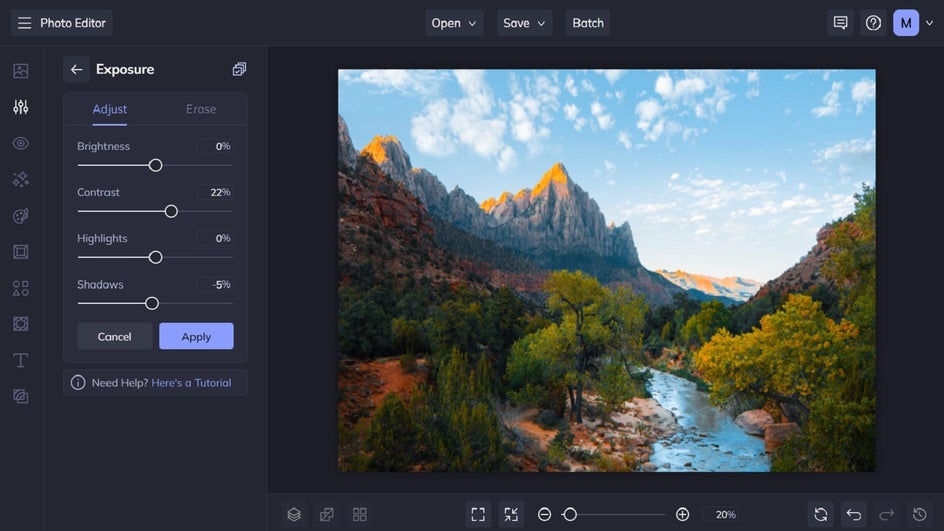Select the Text tool sidebar icon

click(20, 360)
